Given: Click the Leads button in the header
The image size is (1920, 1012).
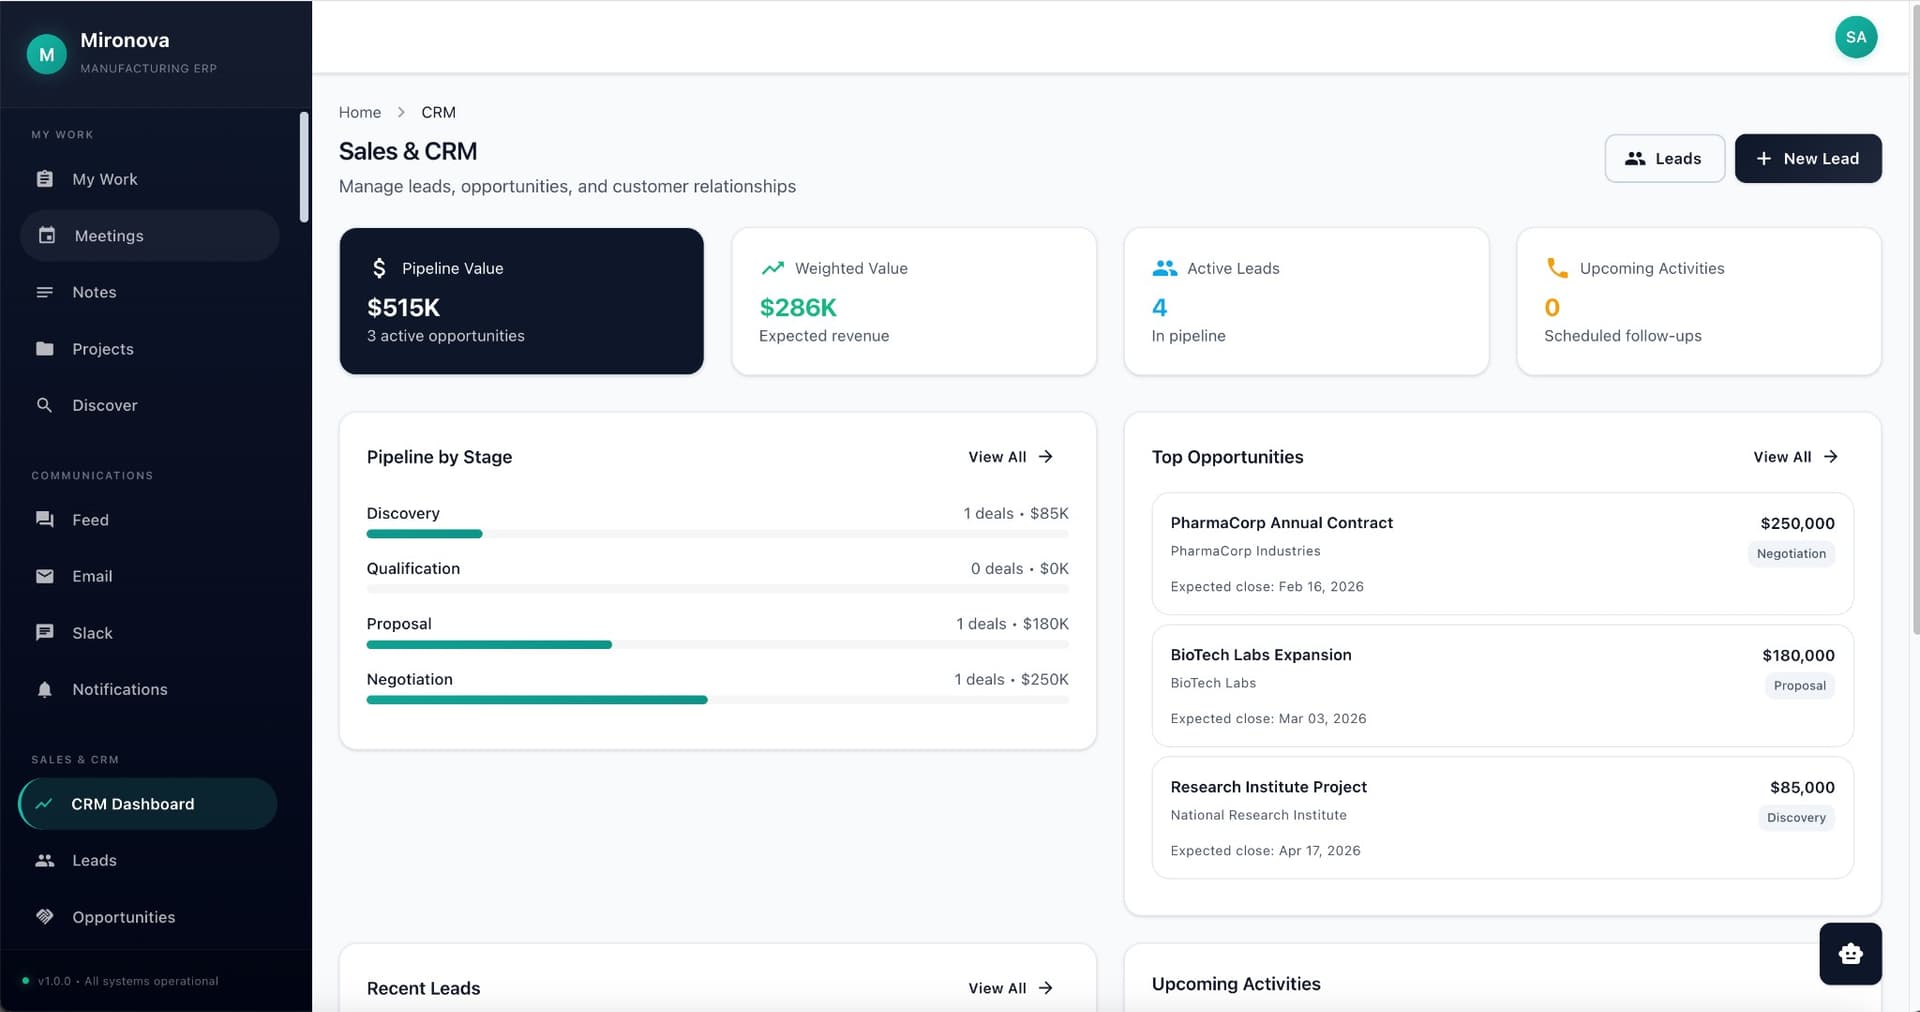Looking at the screenshot, I should pyautogui.click(x=1664, y=158).
